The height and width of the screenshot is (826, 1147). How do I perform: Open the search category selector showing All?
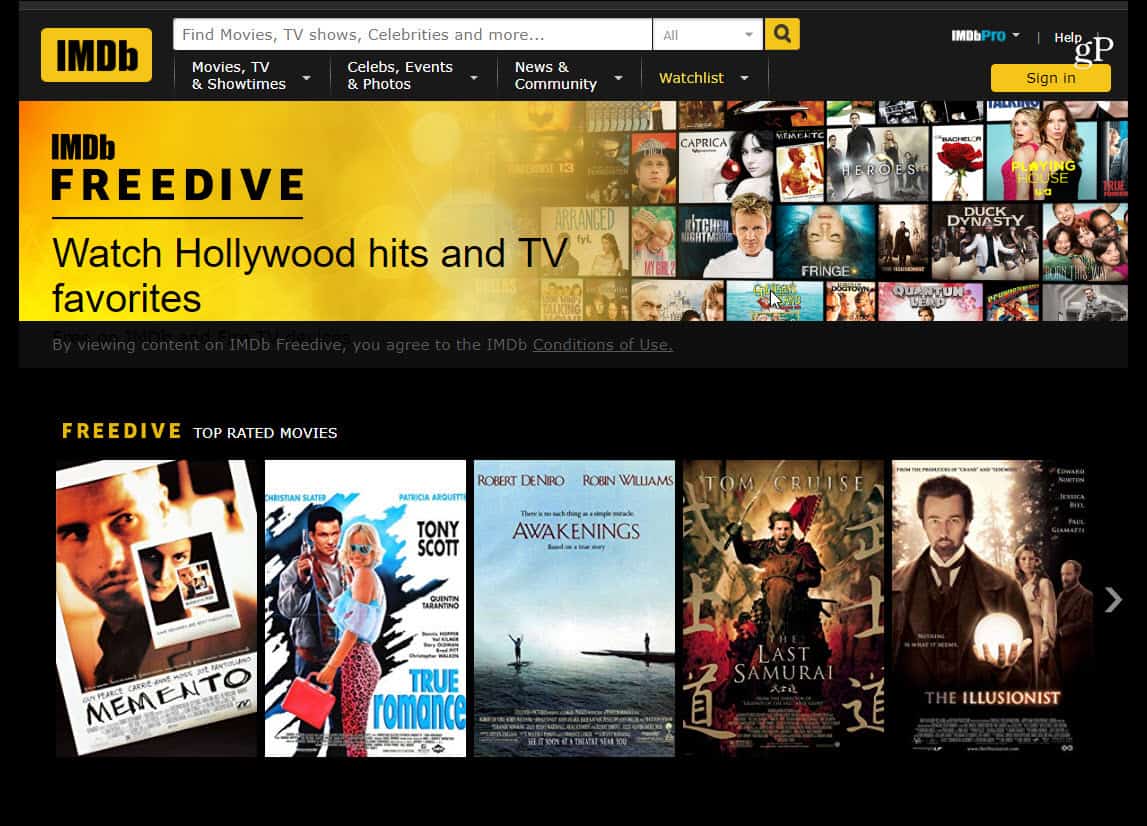point(707,33)
